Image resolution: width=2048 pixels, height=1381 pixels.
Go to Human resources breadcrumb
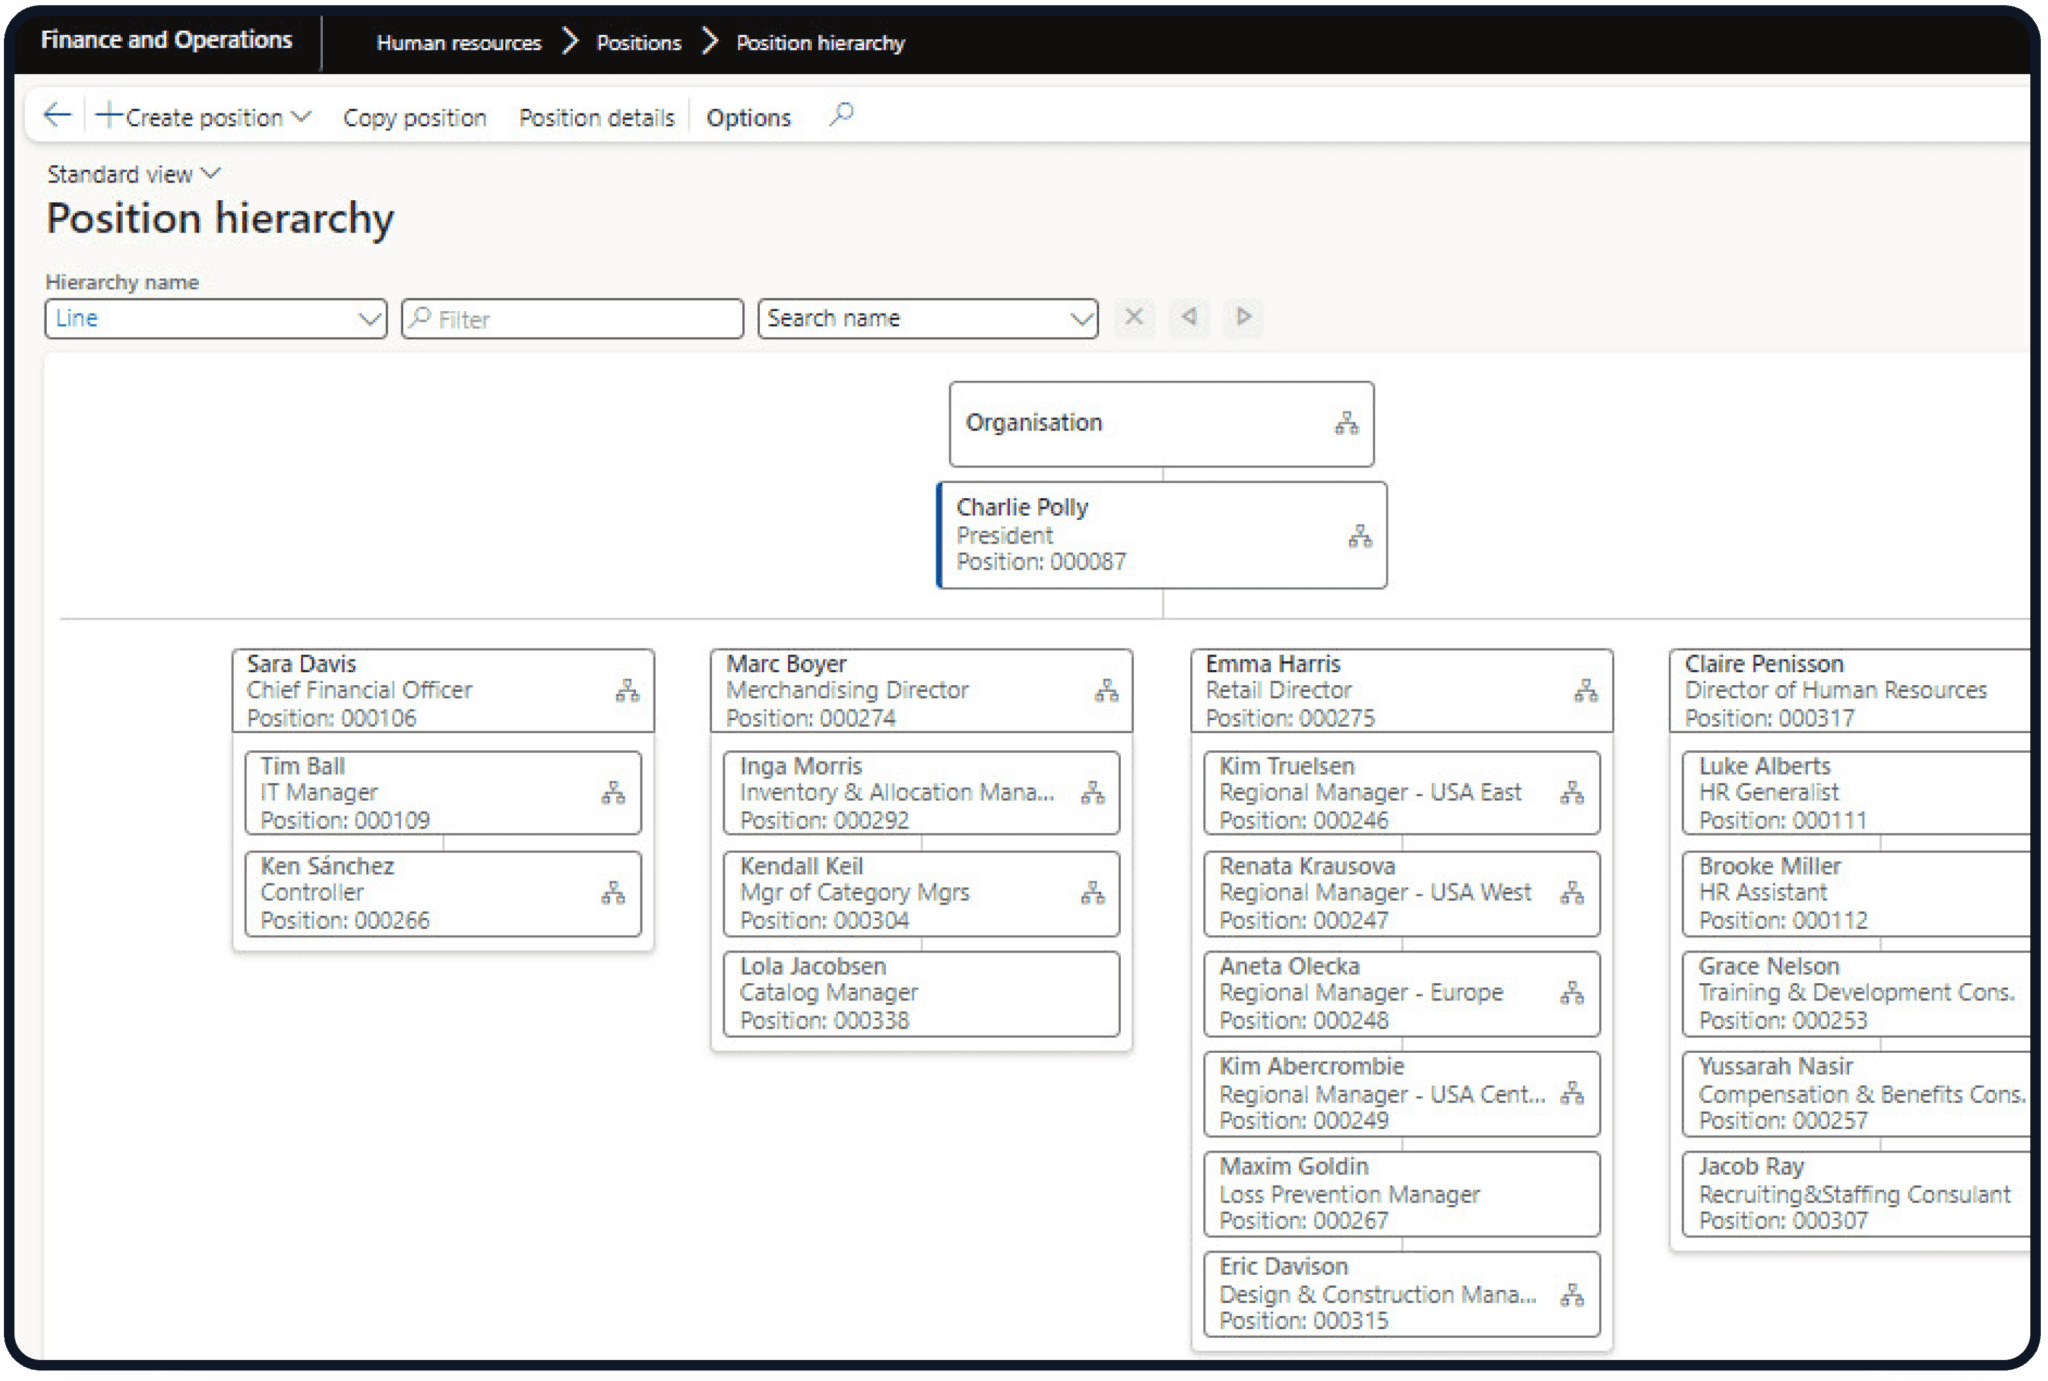click(x=459, y=43)
